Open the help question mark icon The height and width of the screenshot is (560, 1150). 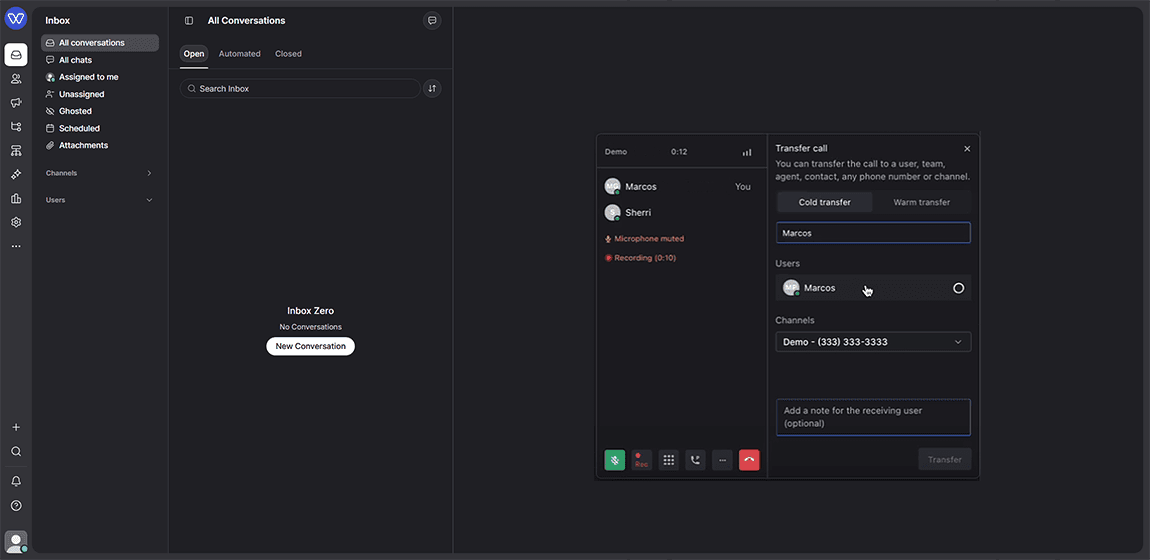pyautogui.click(x=15, y=506)
